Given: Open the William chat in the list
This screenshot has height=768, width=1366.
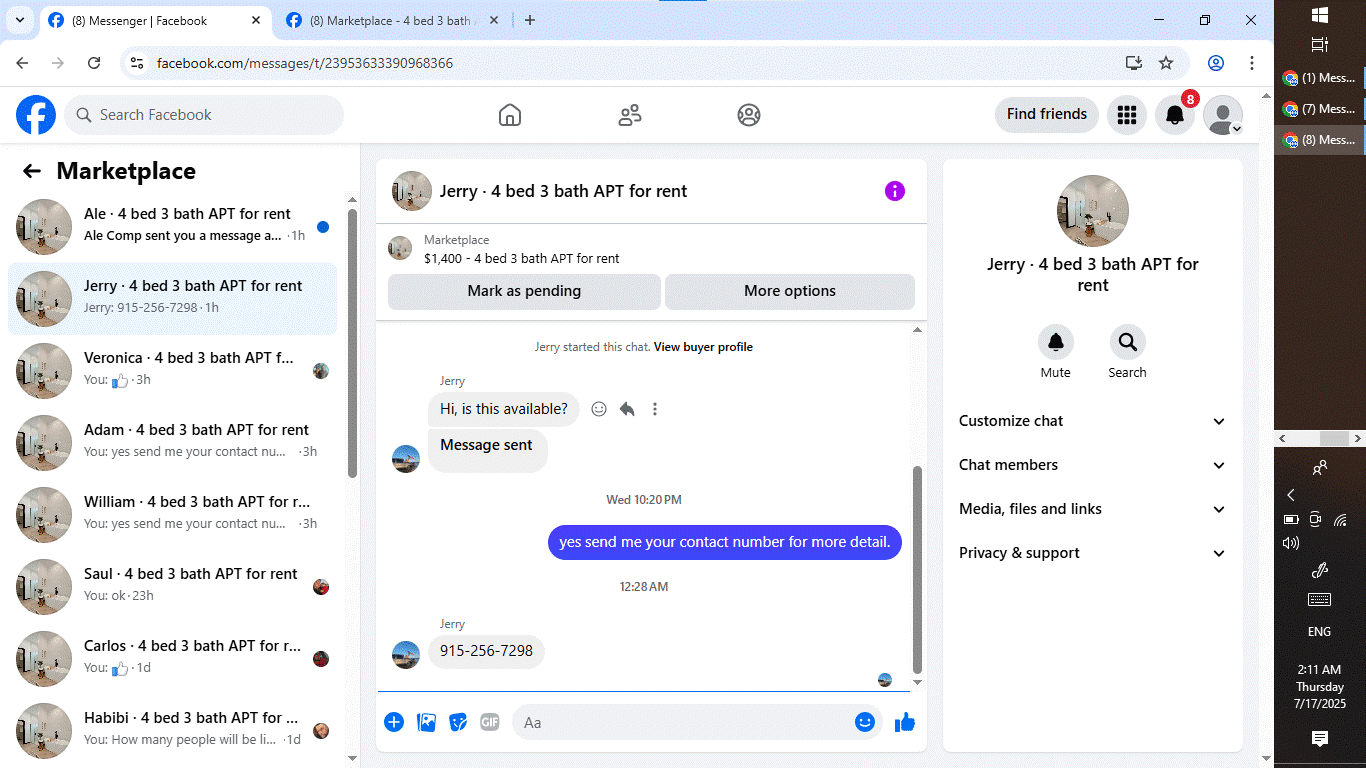Looking at the screenshot, I should coord(172,515).
